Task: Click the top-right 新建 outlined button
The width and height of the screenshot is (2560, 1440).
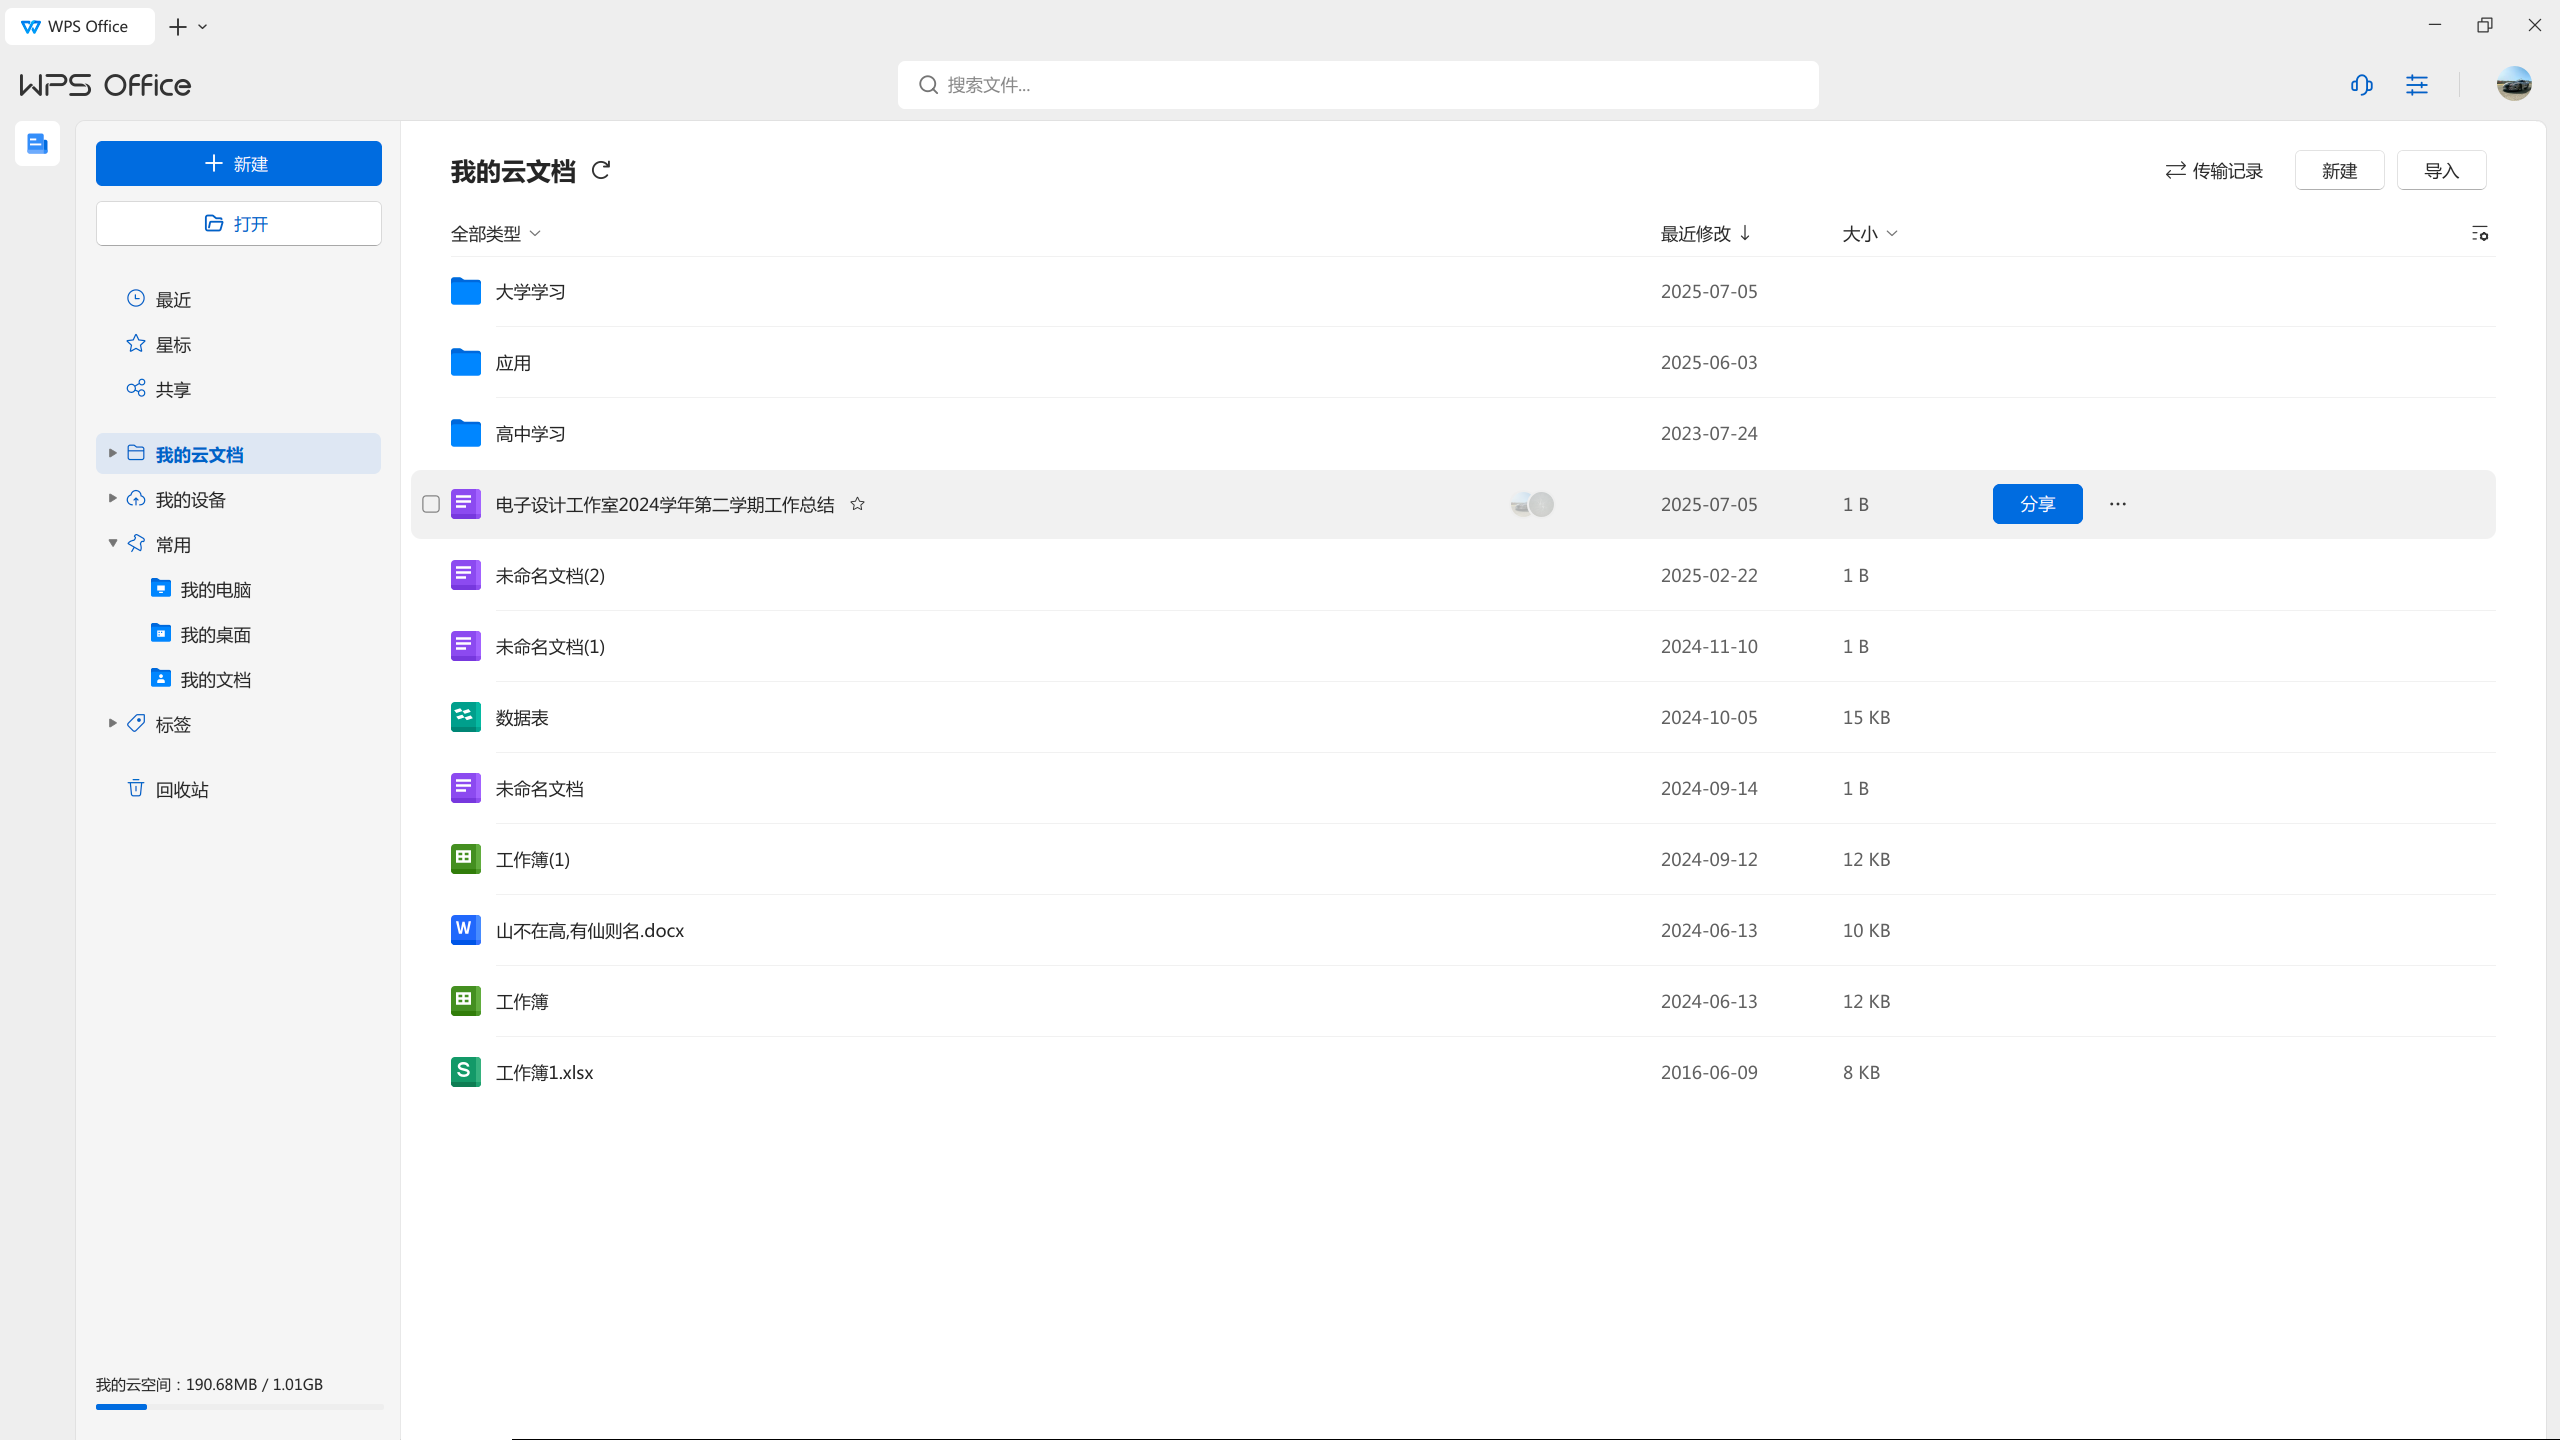Action: (x=2339, y=170)
